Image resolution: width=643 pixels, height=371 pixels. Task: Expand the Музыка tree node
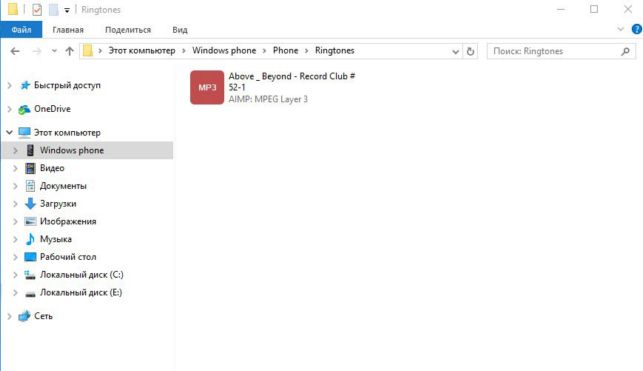point(15,239)
